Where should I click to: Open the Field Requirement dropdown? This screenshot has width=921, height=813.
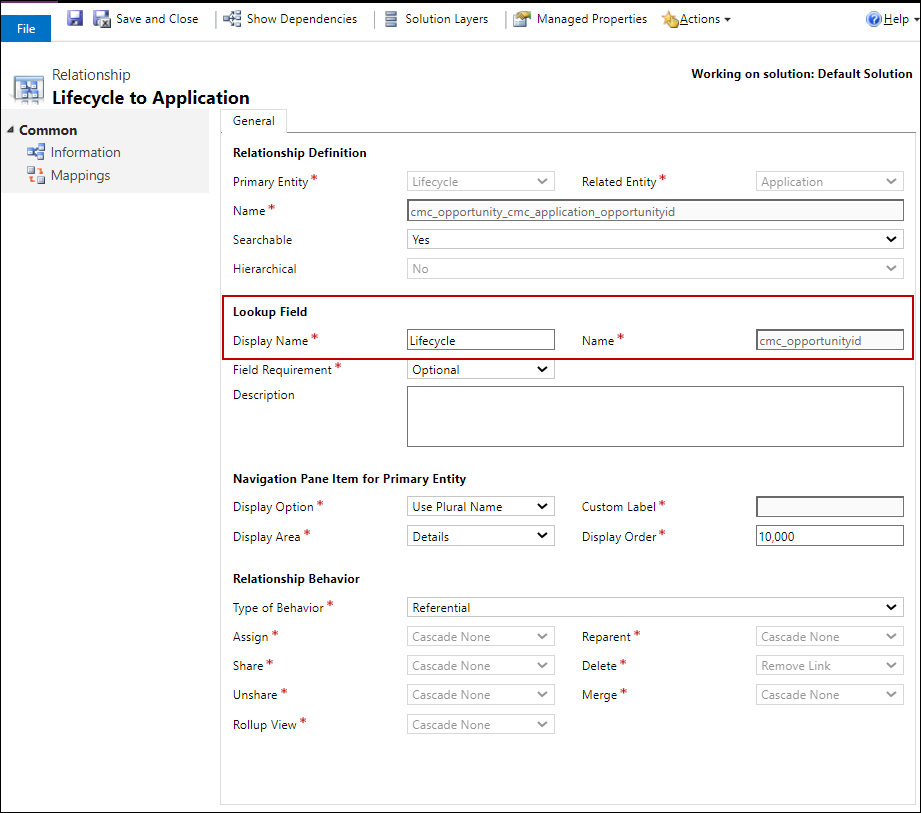(x=481, y=370)
